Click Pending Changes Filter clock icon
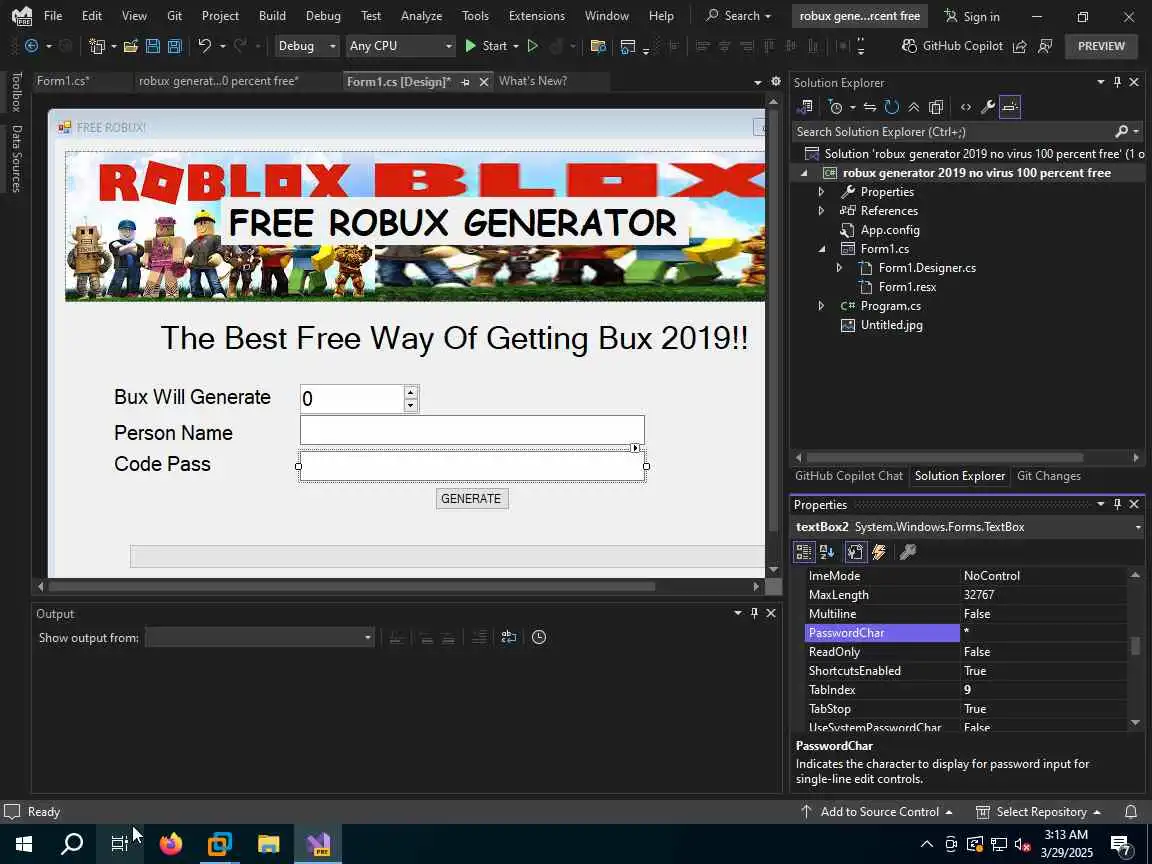Screen dimensions: 1152x864 tap(835, 107)
